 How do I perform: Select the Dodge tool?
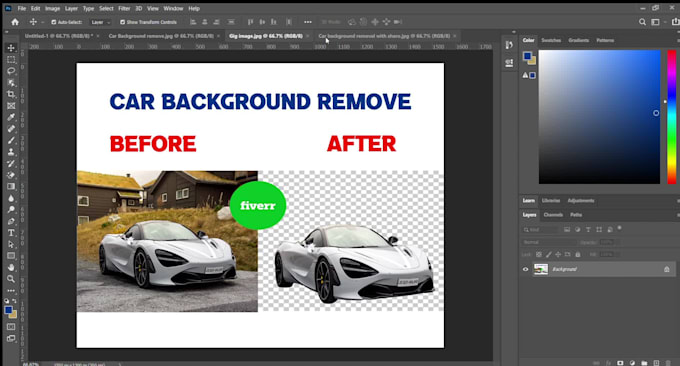coord(11,209)
